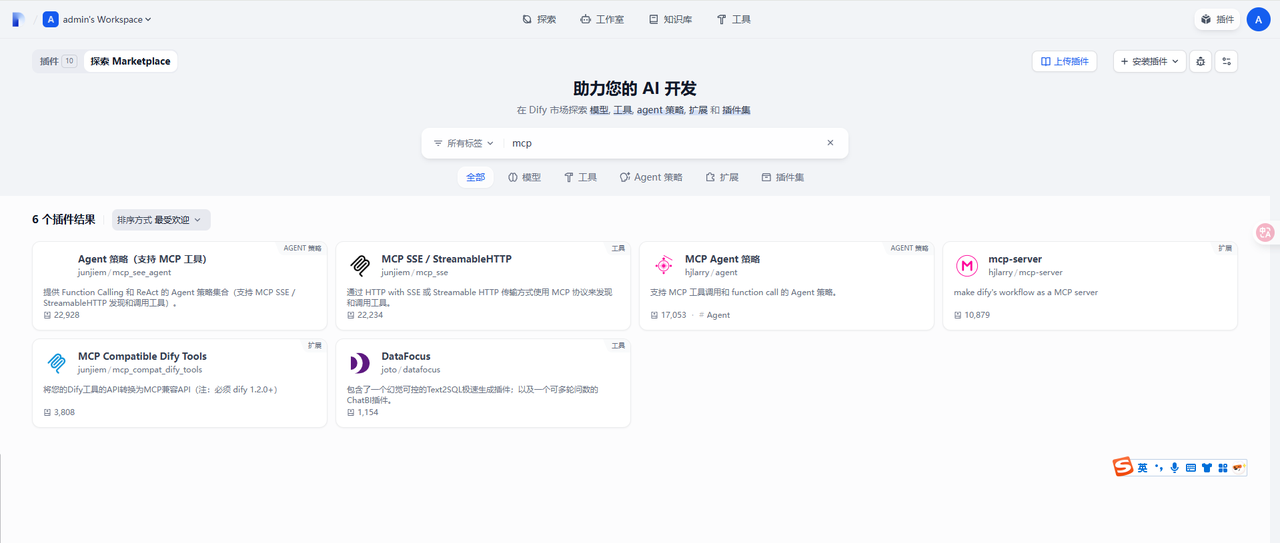Click download count 22,928
Viewport: 1280px width, 543px height.
coord(61,315)
